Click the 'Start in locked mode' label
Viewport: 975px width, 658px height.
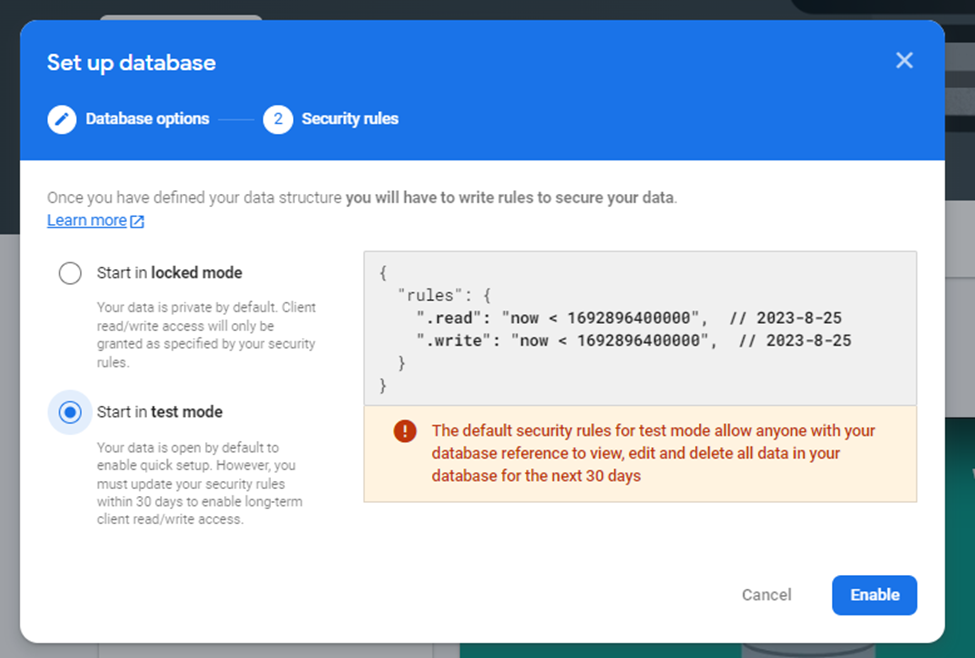coord(169,273)
